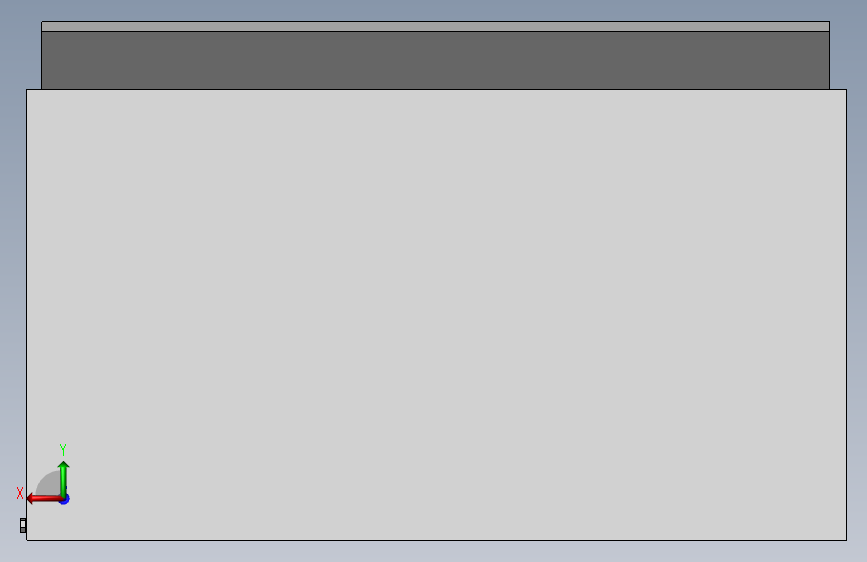
Task: Select the bottom right corner of front face
Action: 847,540
